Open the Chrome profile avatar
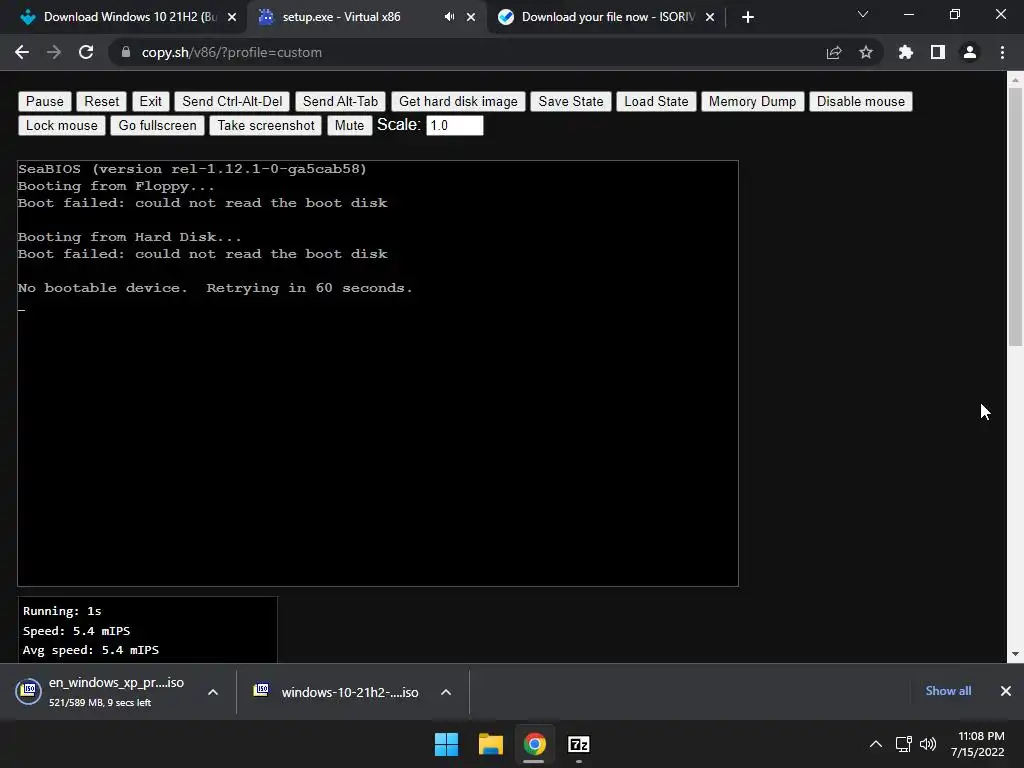Viewport: 1024px width, 768px height. point(970,52)
